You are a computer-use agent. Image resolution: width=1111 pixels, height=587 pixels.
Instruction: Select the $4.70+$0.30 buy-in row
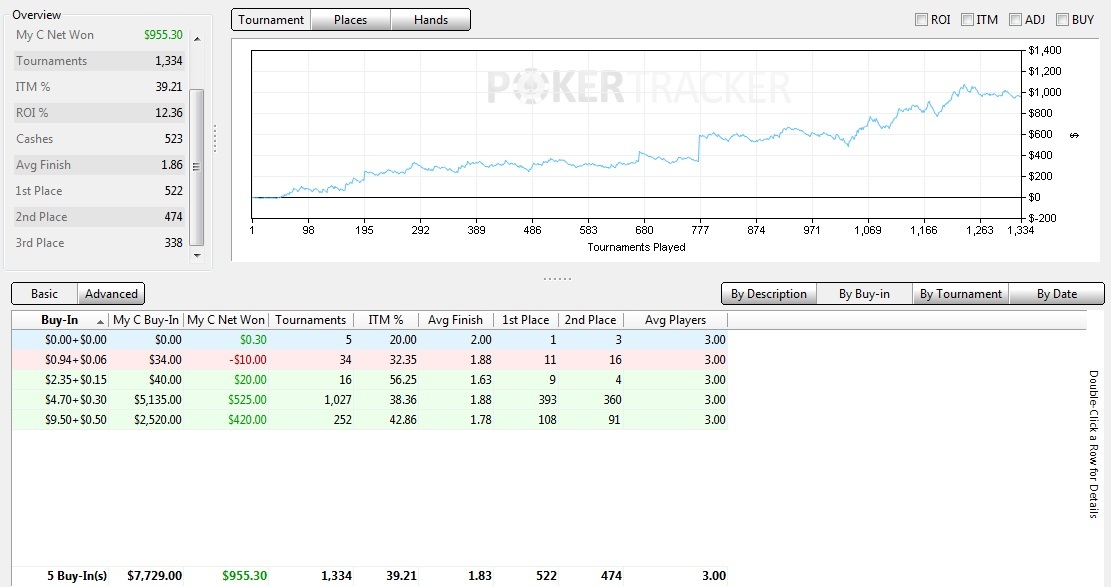click(x=370, y=400)
